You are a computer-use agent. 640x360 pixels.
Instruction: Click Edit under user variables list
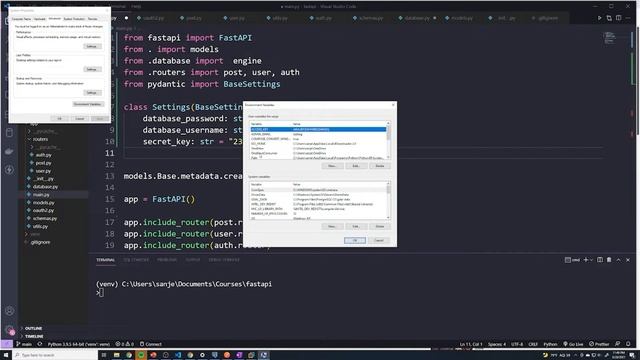(356, 166)
